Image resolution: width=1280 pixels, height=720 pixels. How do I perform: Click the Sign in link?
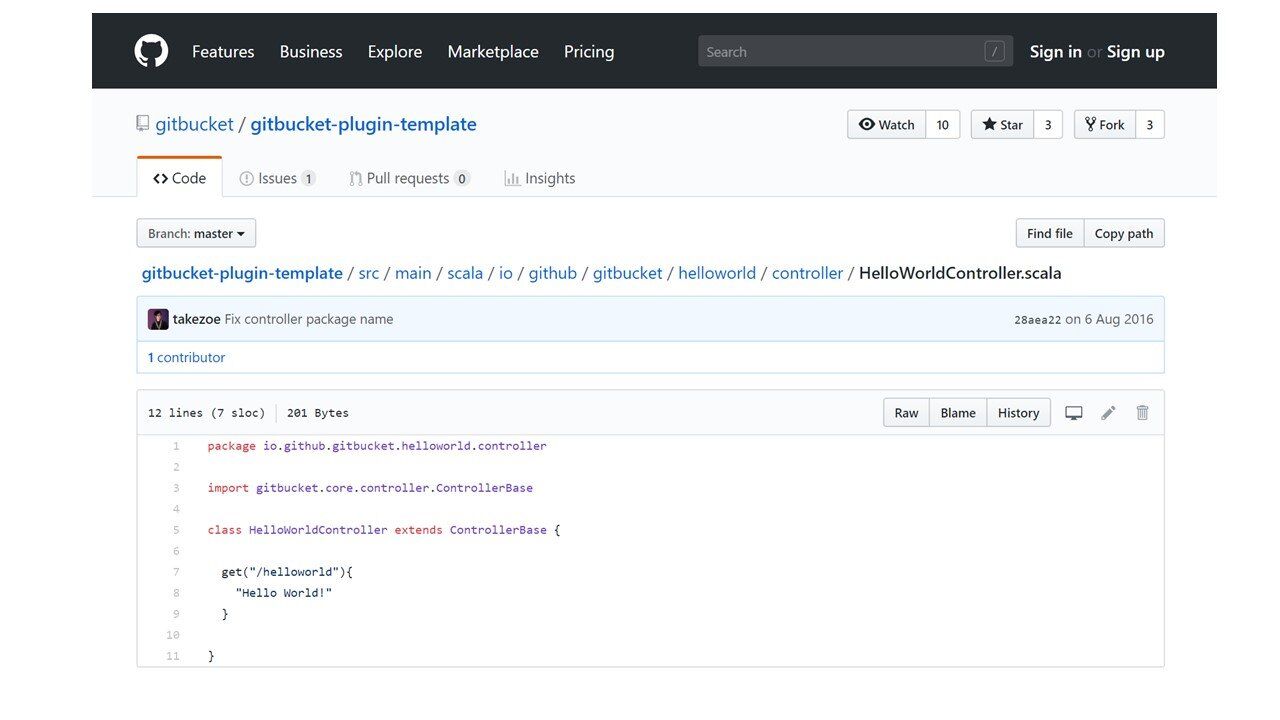pos(1055,52)
